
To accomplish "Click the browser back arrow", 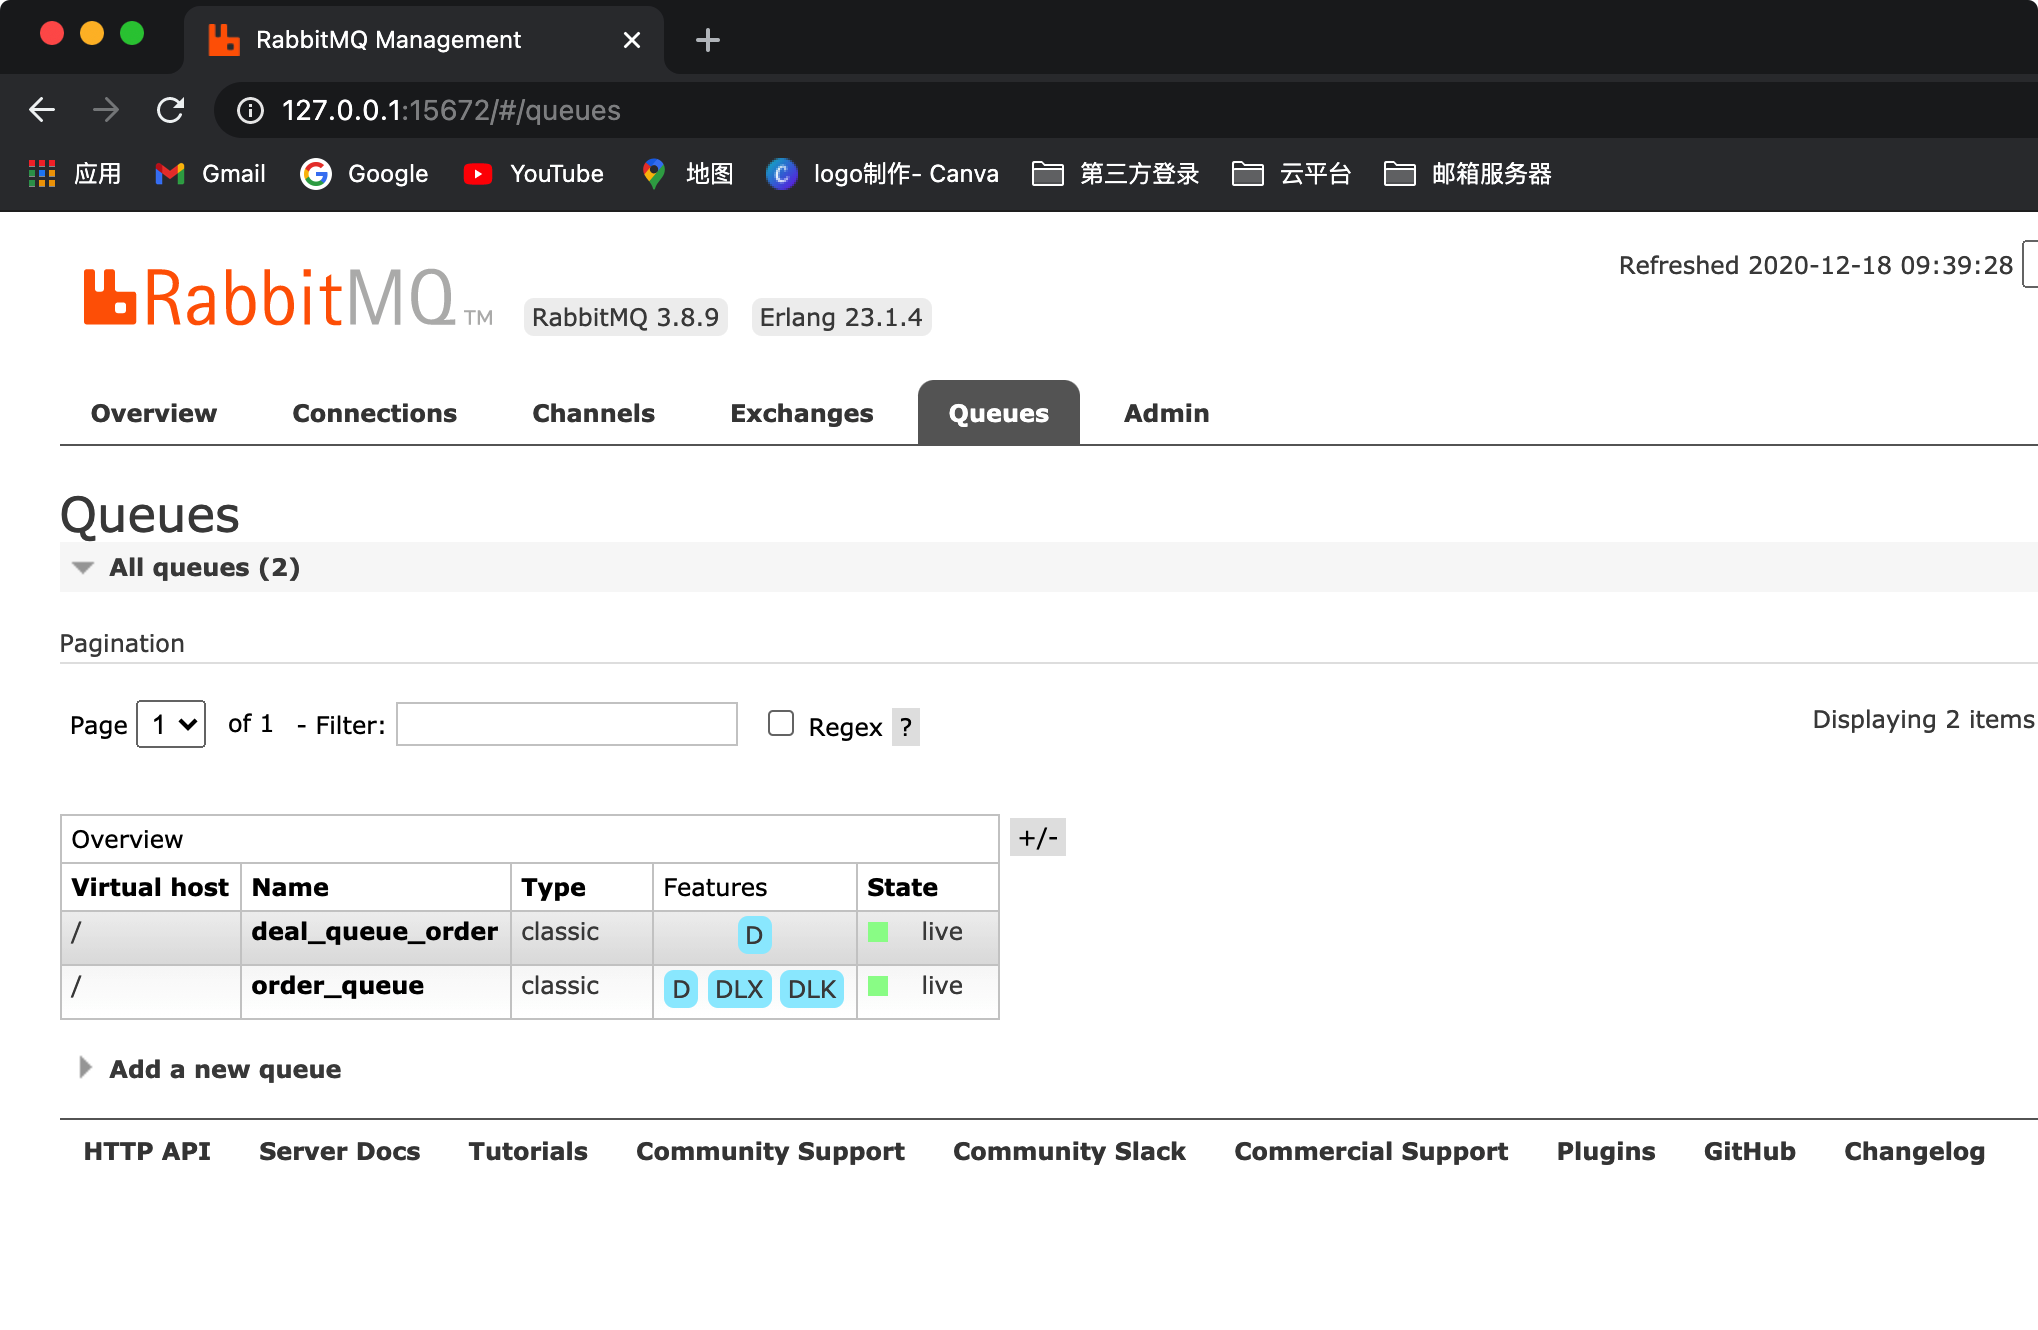I will [42, 110].
